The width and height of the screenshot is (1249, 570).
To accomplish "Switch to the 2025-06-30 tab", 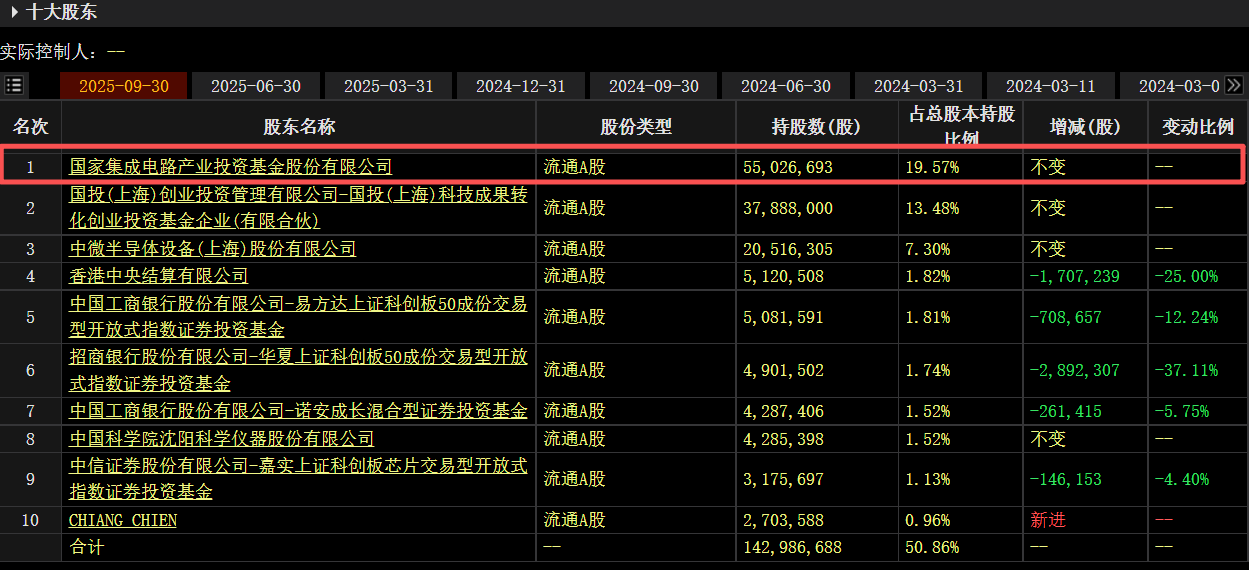I will pos(256,86).
